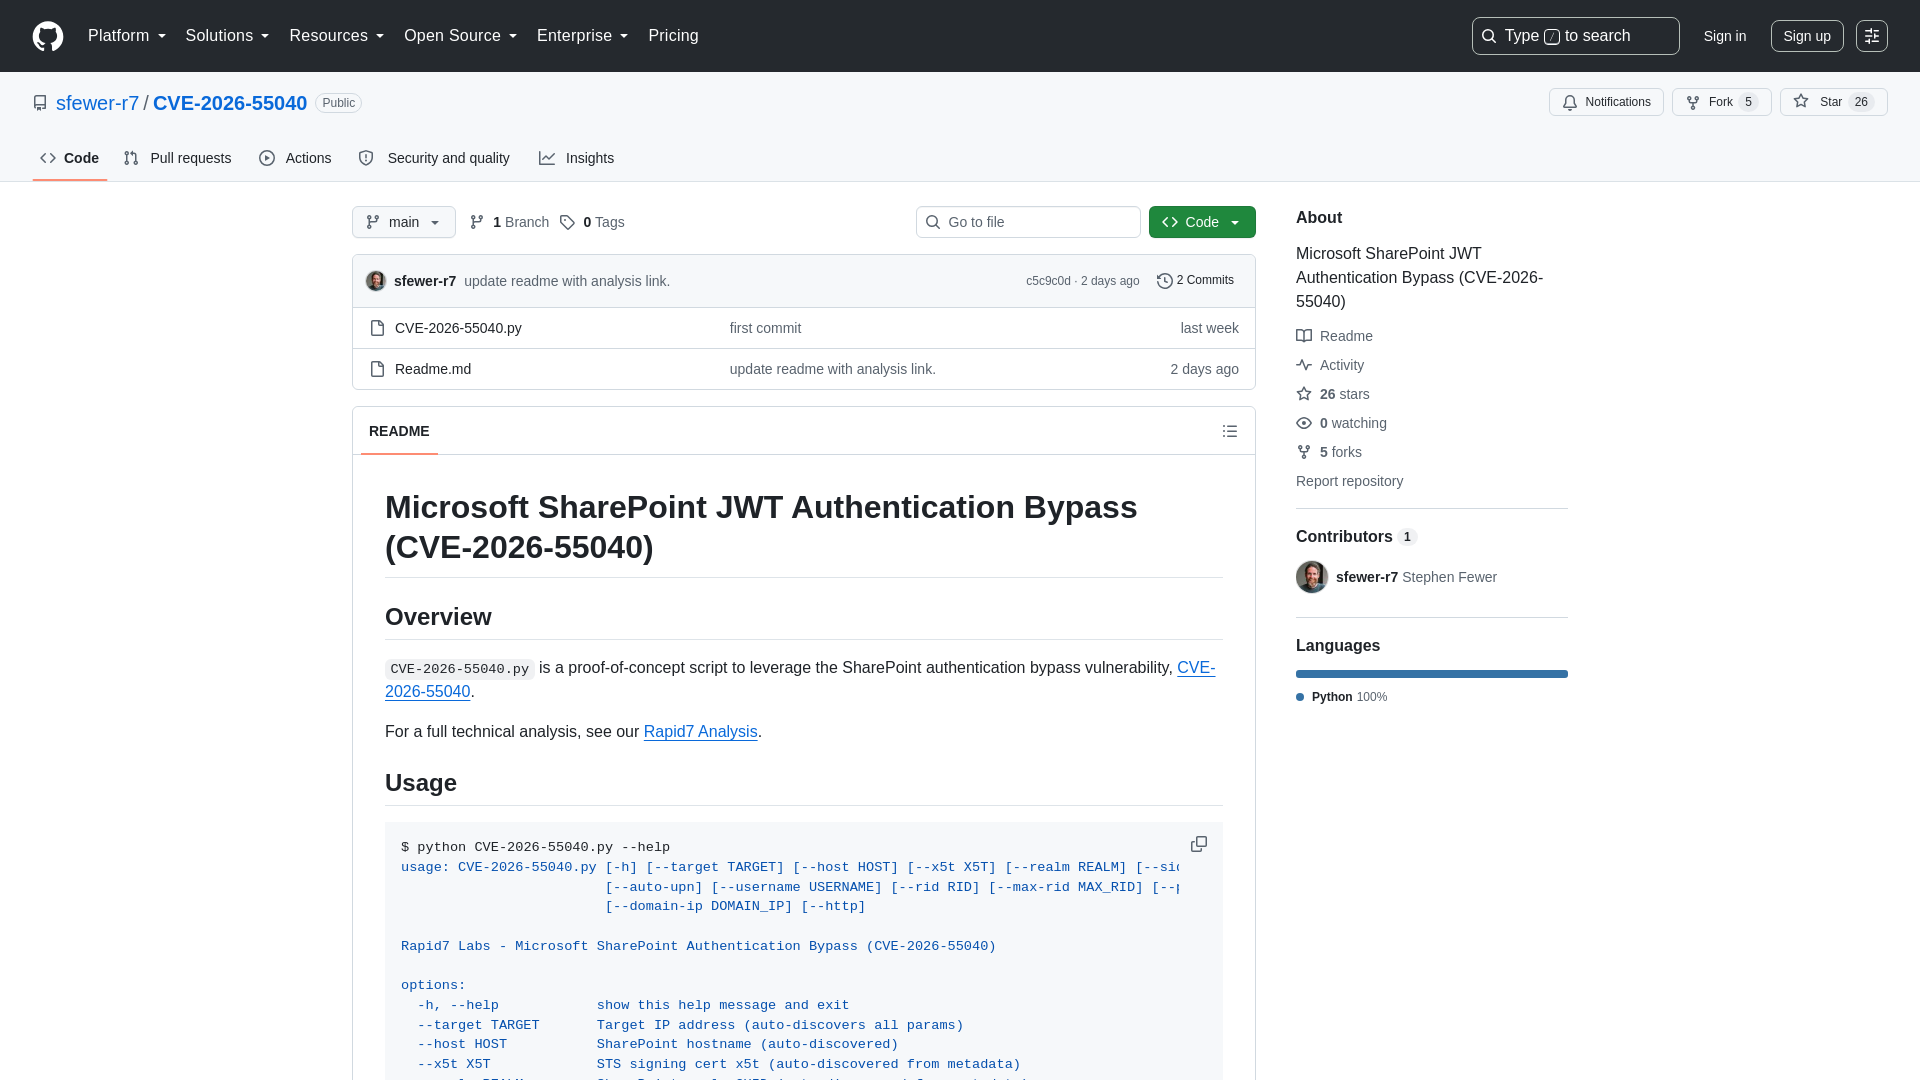Open the GitHub home logo
The width and height of the screenshot is (1920, 1080).
48,36
